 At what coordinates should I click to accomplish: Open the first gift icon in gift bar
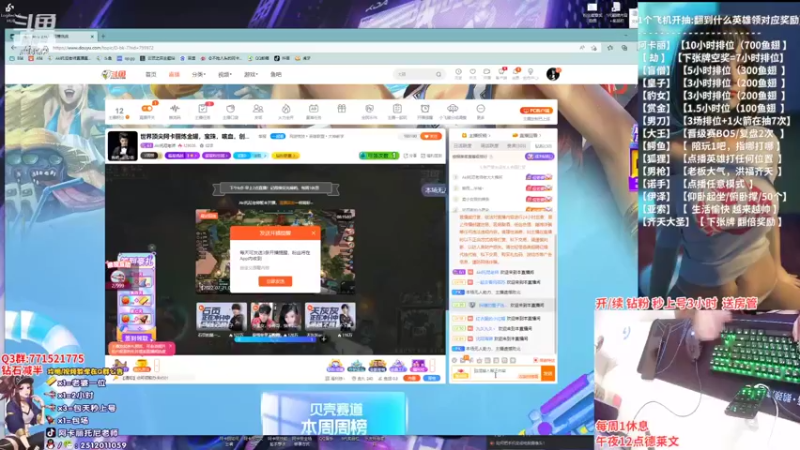pyautogui.click(x=335, y=365)
